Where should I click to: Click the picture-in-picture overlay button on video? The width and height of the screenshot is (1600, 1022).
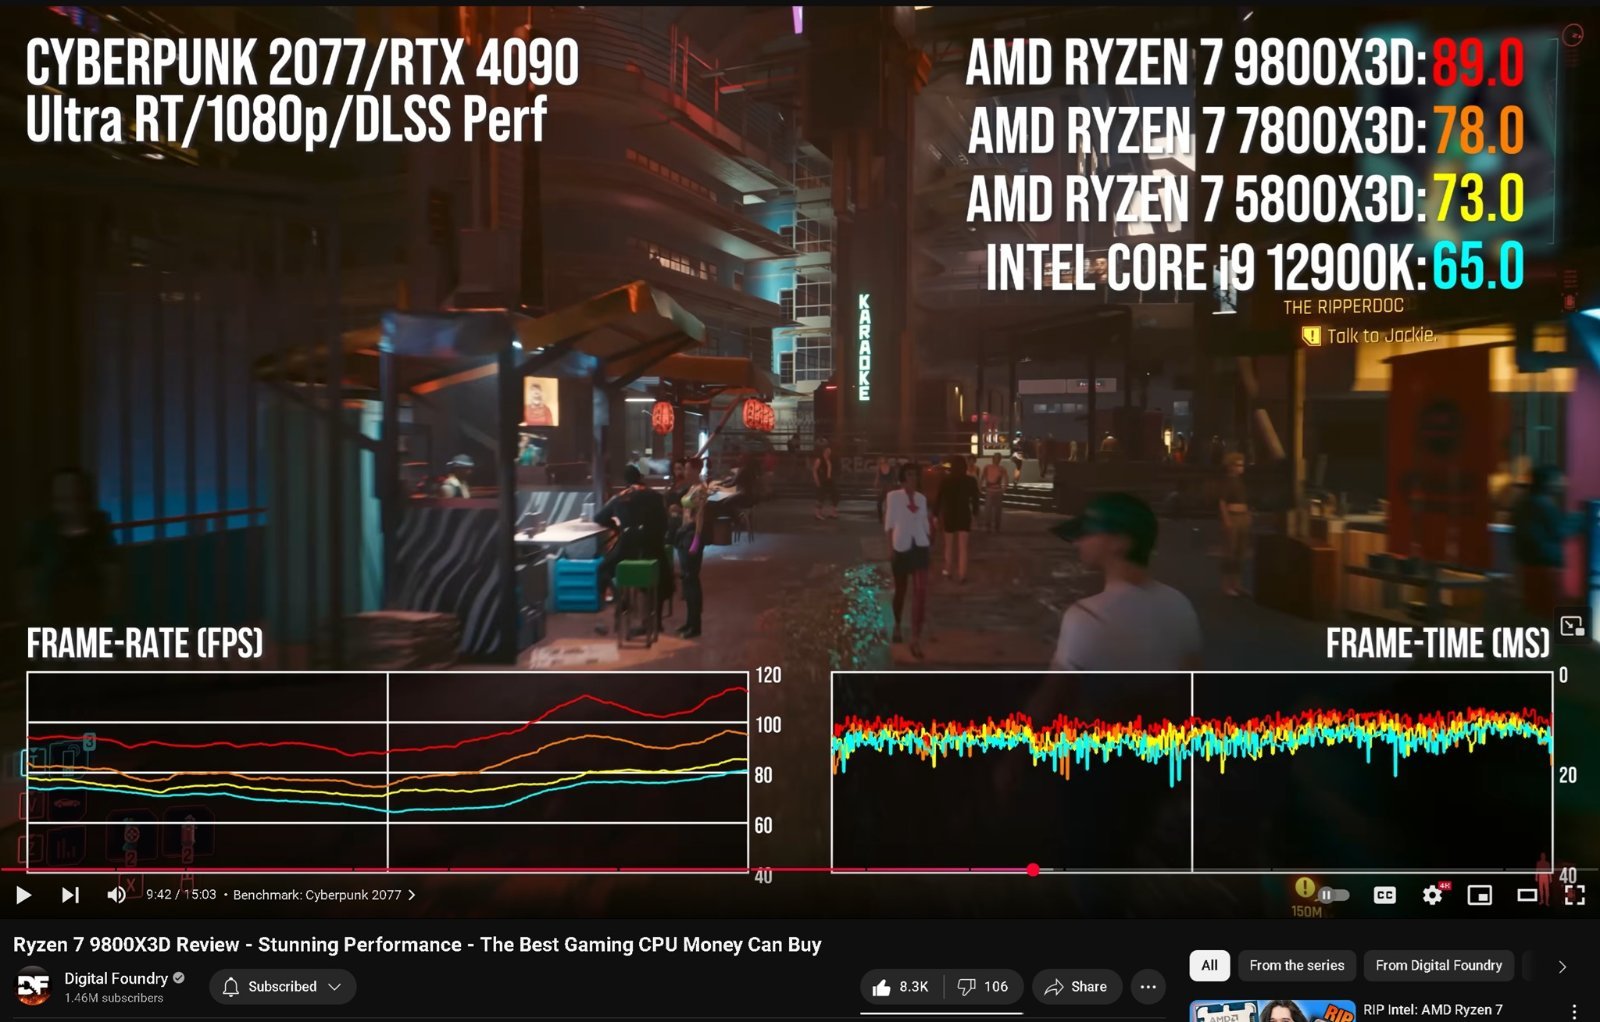[x=1572, y=627]
